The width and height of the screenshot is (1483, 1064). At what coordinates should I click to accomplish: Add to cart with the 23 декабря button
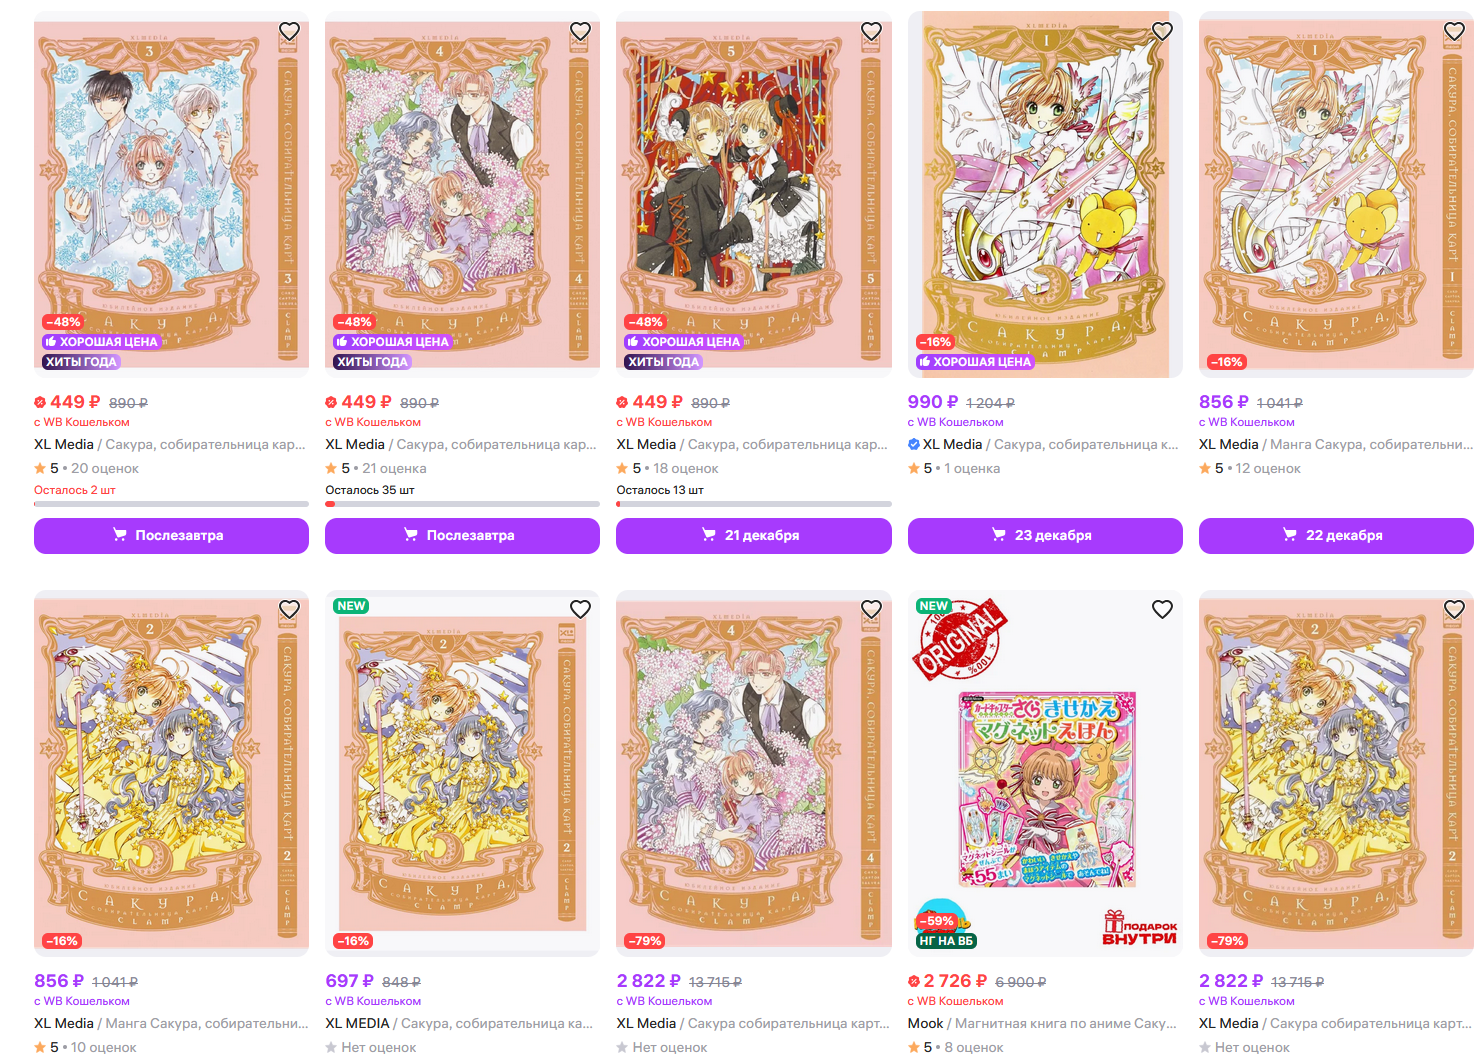tap(1045, 535)
